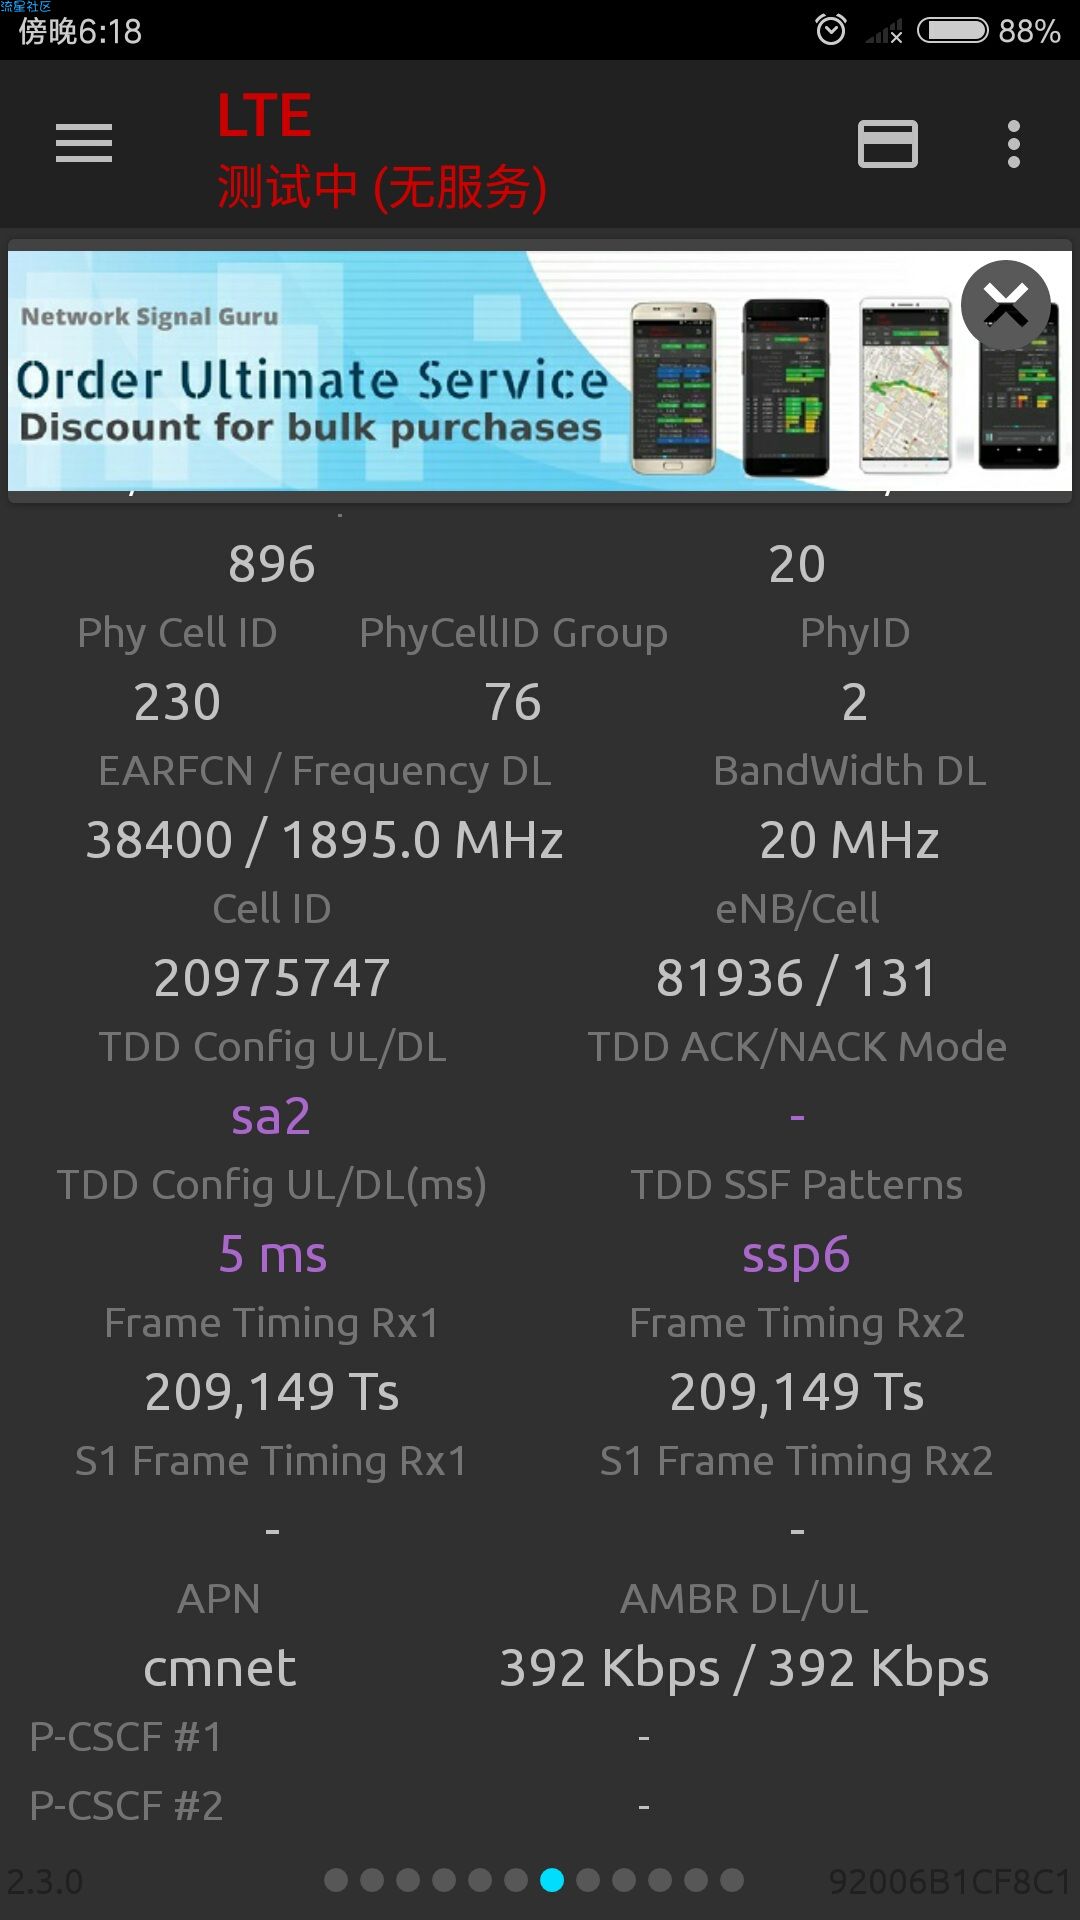Image resolution: width=1080 pixels, height=1920 pixels.
Task: Tap the ssp6 TDD SSF Patterns value
Action: 796,1256
